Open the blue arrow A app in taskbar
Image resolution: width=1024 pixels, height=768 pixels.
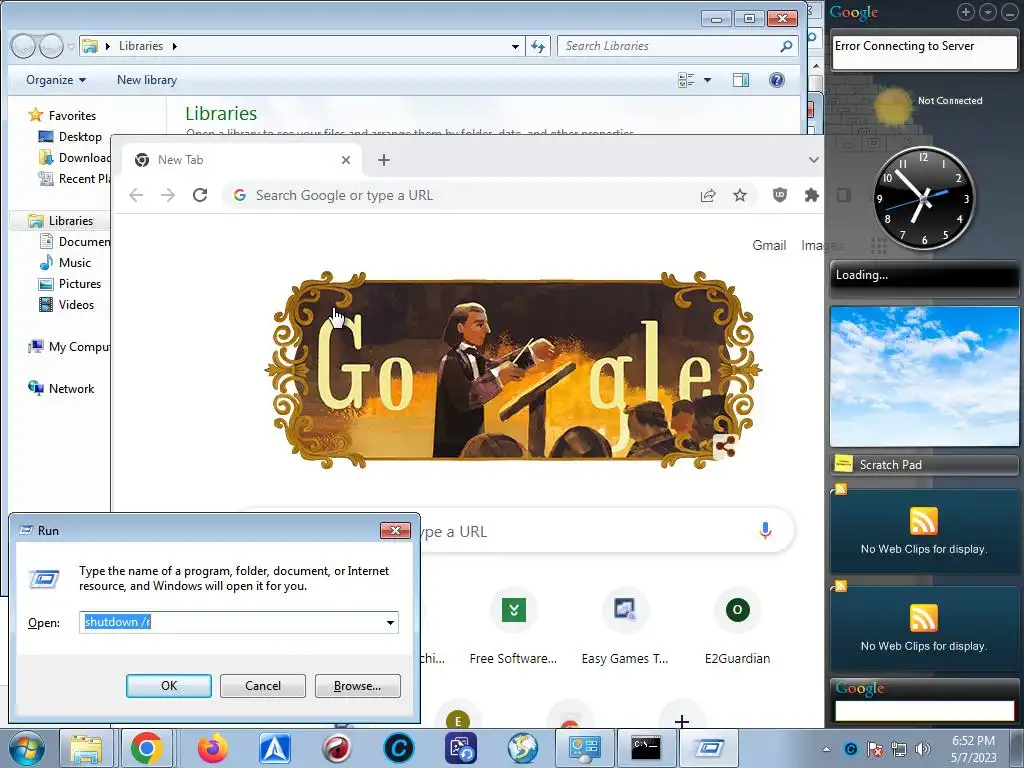click(x=275, y=748)
